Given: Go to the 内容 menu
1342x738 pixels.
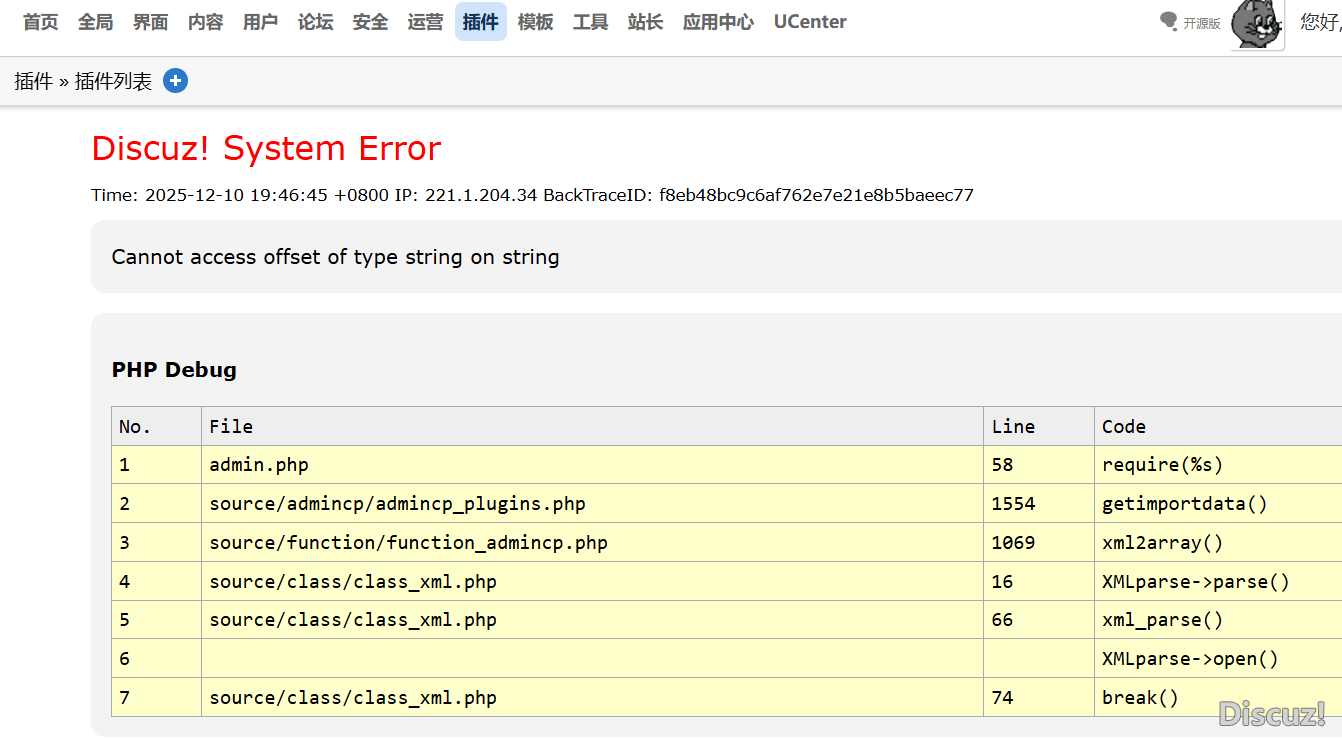Looking at the screenshot, I should tap(206, 22).
